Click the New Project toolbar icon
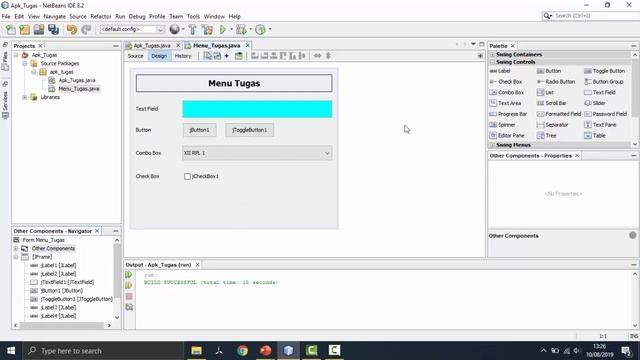The image size is (640, 360). (24, 29)
